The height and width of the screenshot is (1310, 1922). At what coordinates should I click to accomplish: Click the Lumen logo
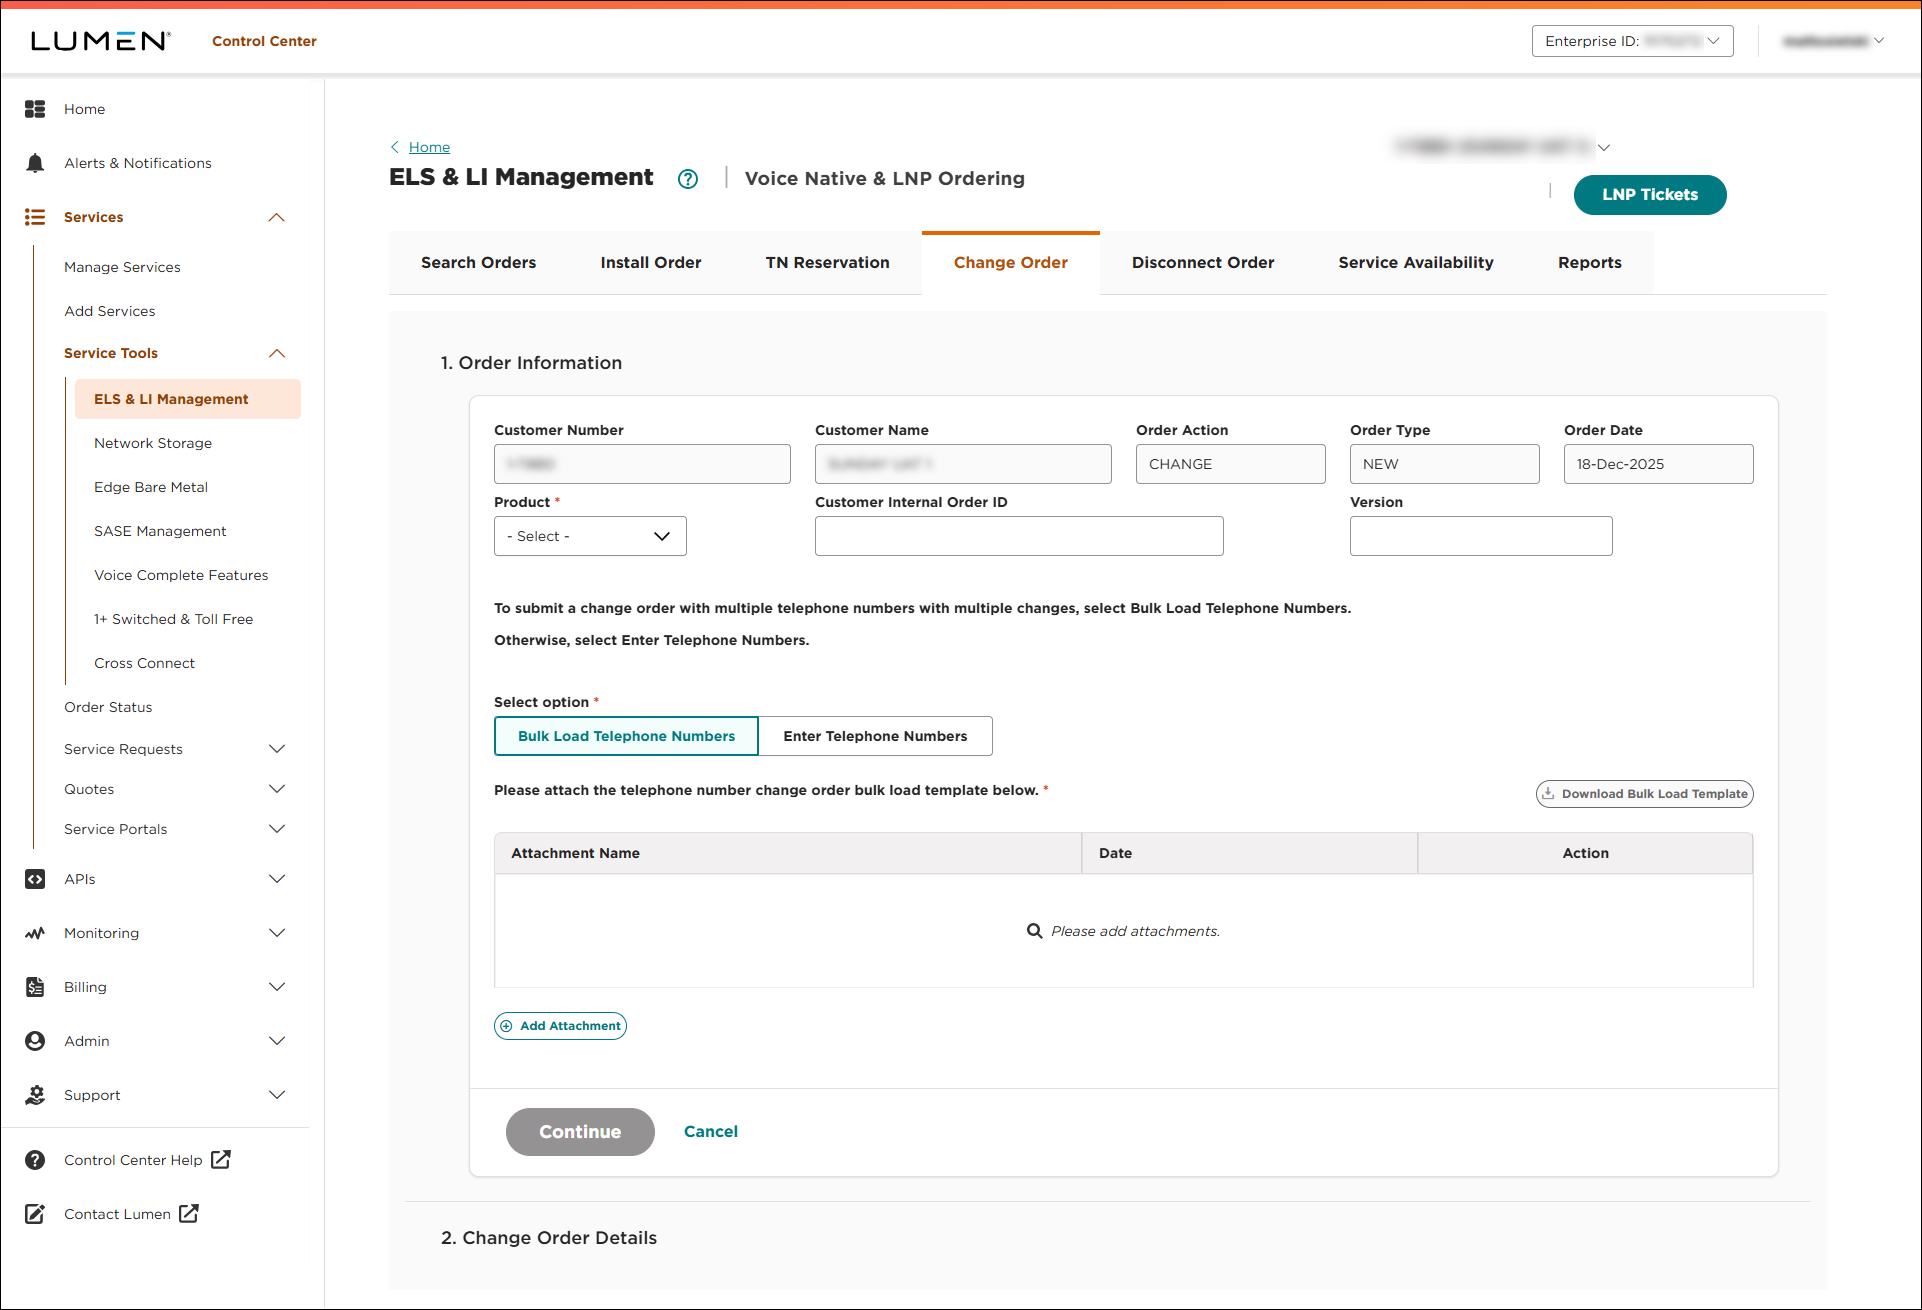(99, 40)
